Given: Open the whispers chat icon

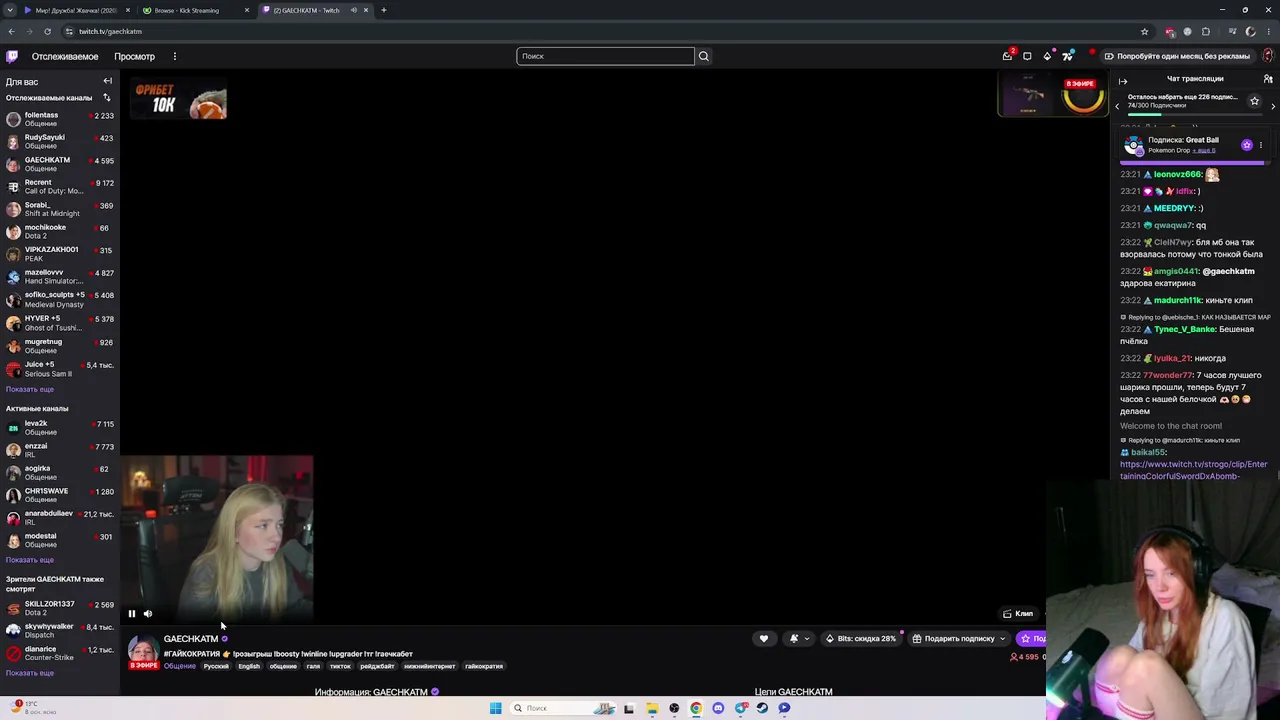Looking at the screenshot, I should click(1027, 56).
